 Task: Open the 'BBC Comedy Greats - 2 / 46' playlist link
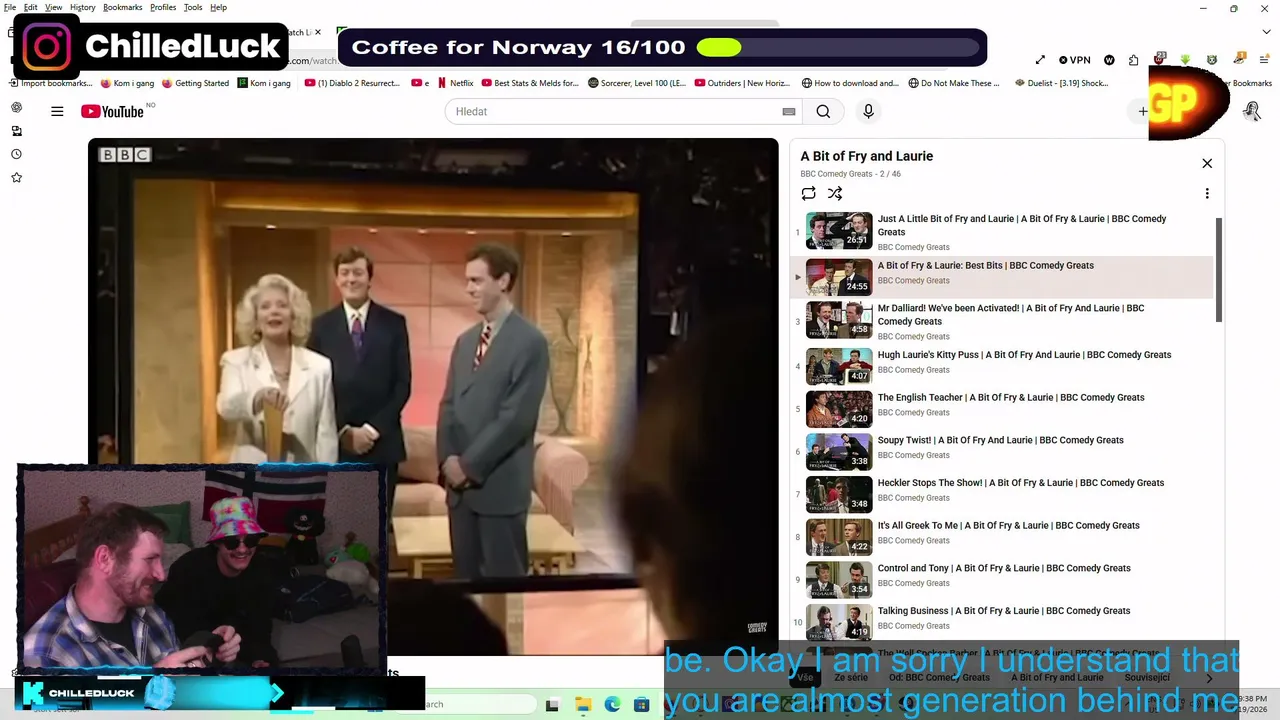(850, 174)
